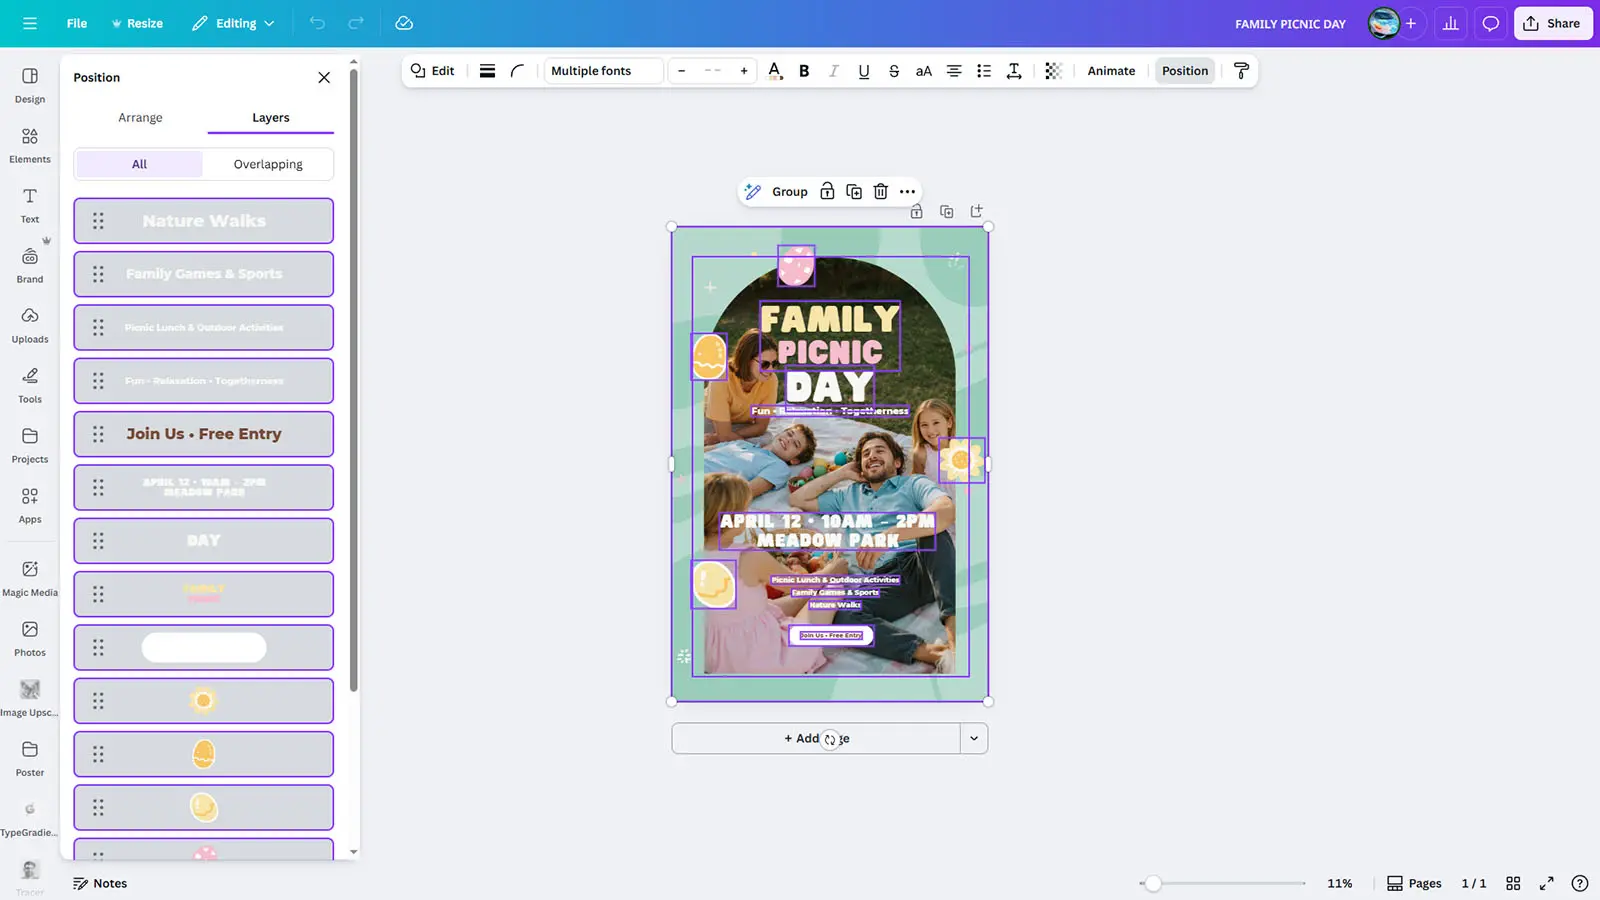Open the Multiple fonts font selector
This screenshot has width=1600, height=900.
(603, 71)
